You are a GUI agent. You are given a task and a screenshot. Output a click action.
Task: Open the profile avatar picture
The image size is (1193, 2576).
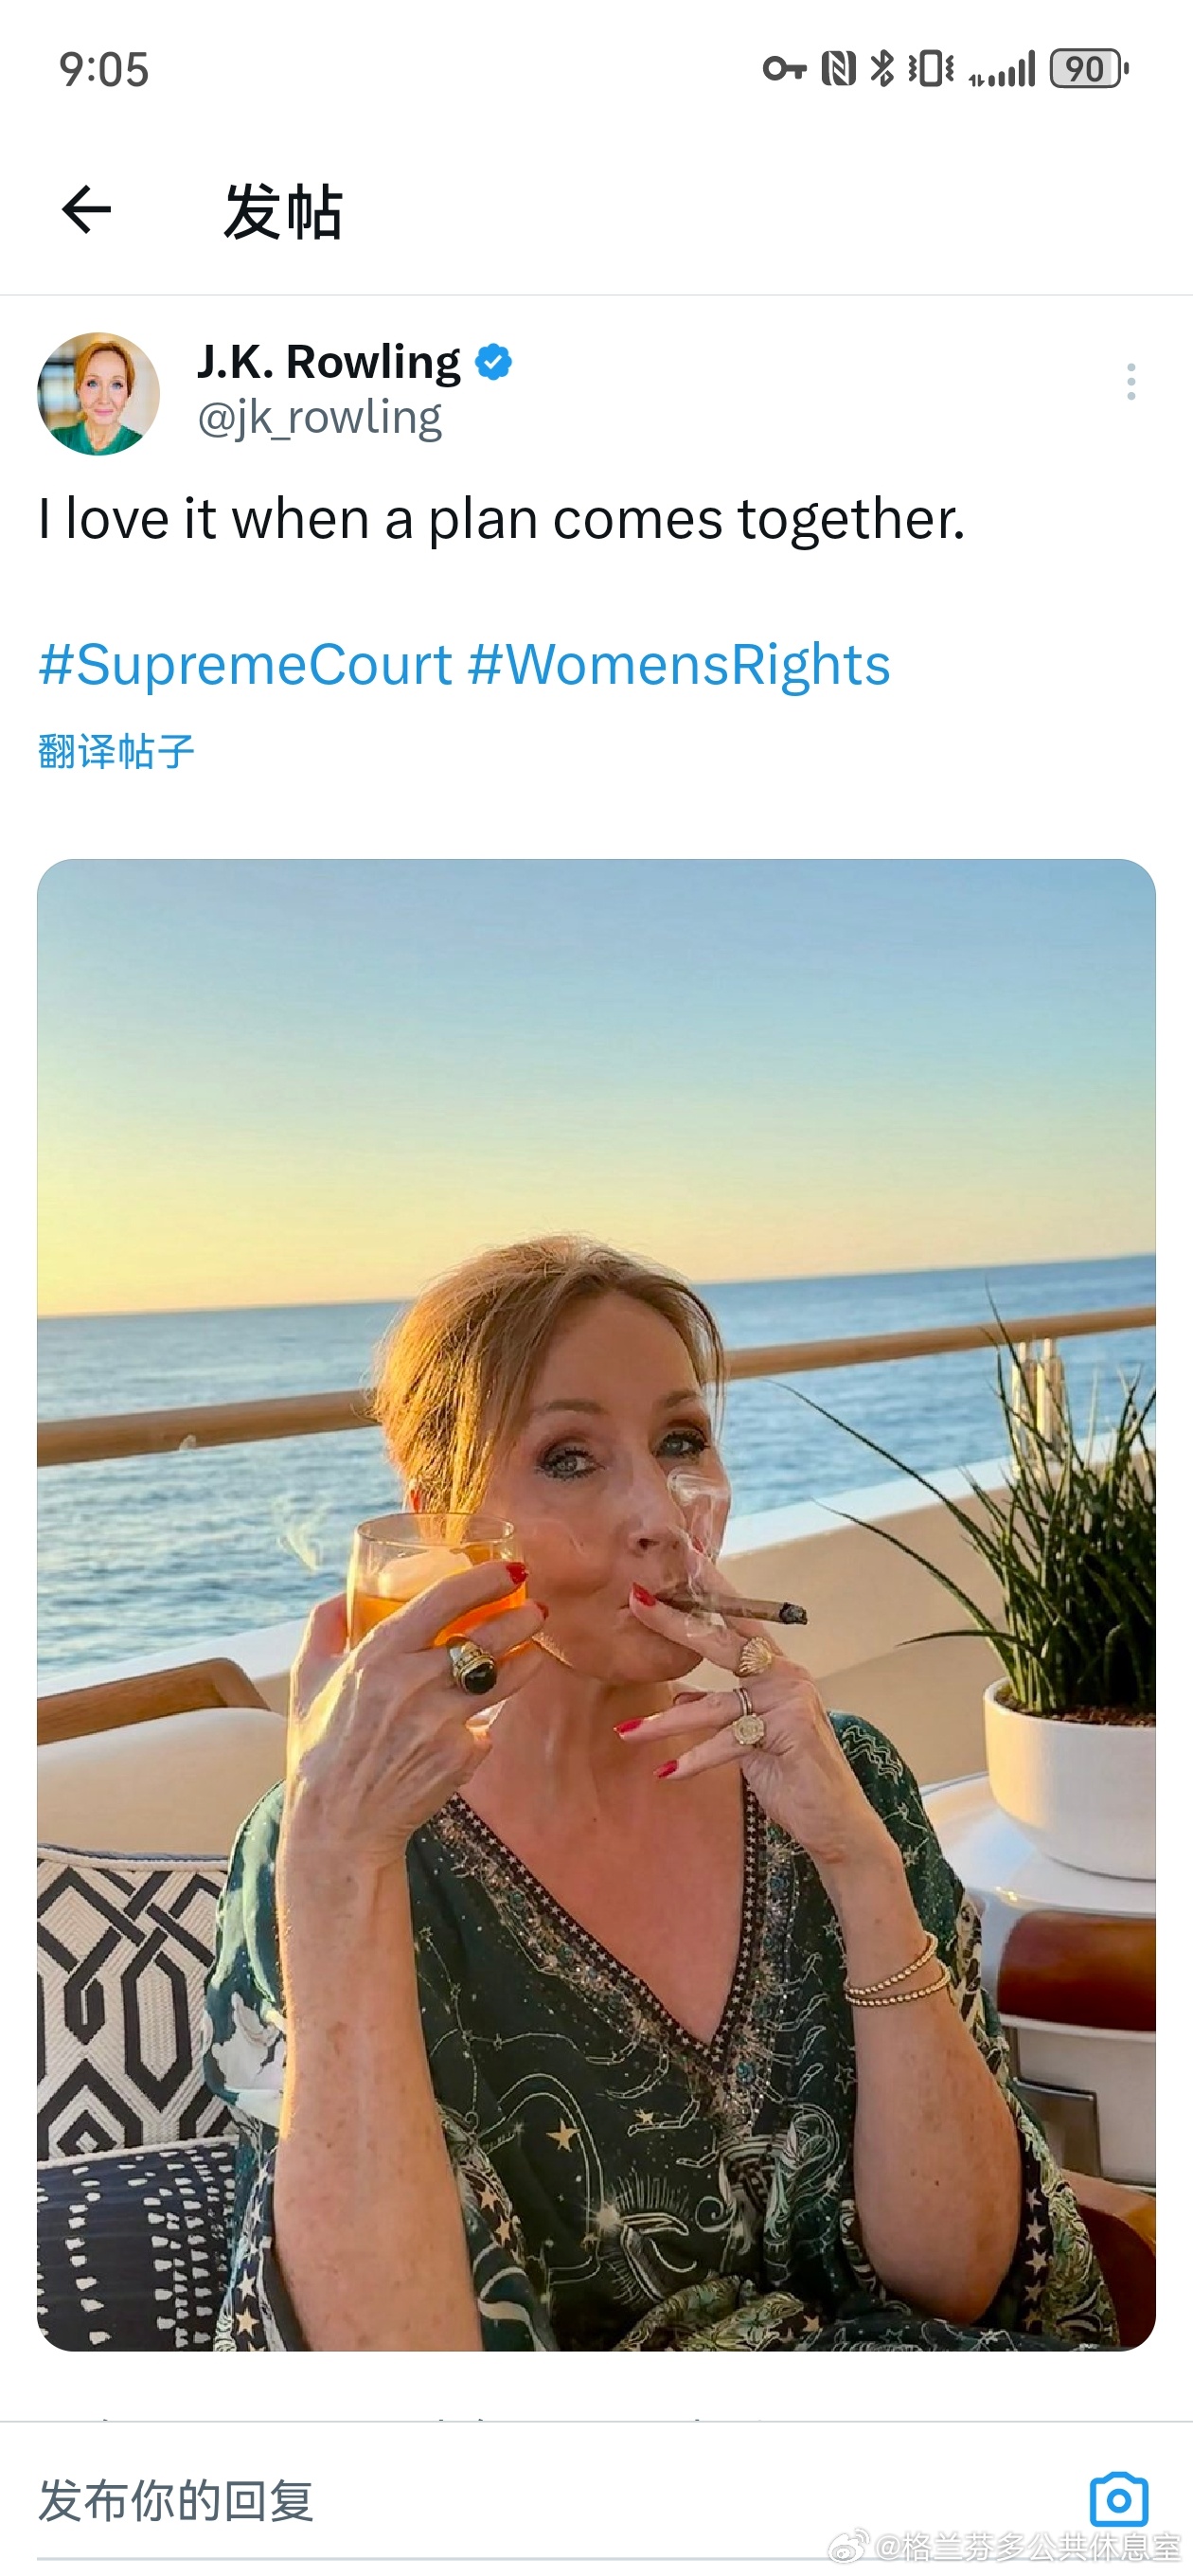[98, 394]
